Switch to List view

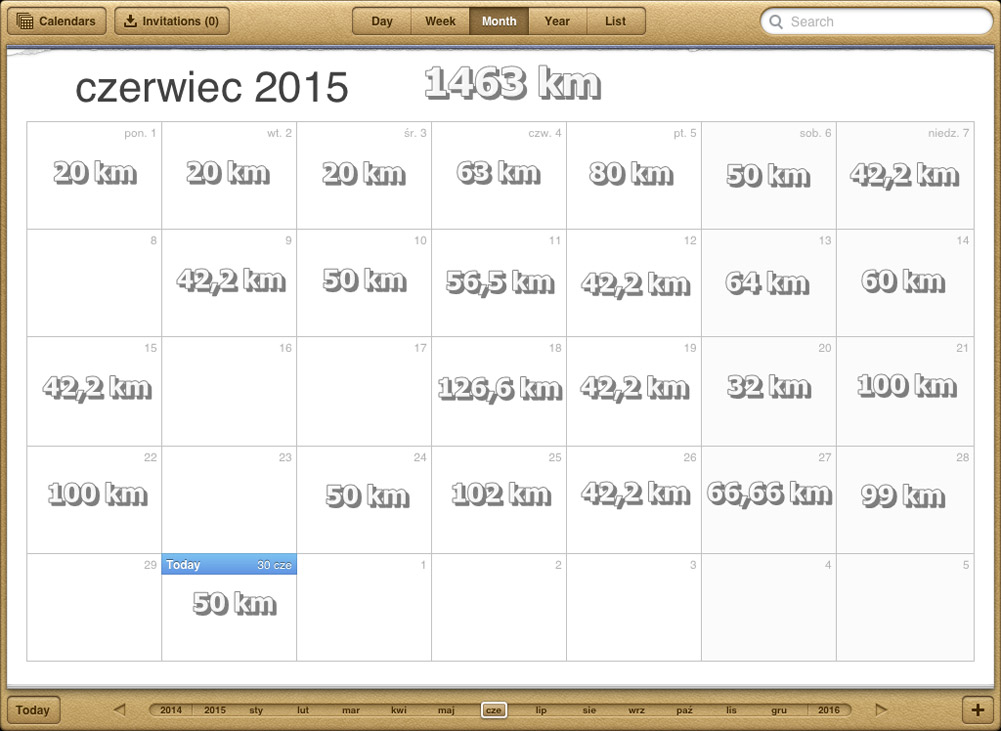tap(615, 21)
